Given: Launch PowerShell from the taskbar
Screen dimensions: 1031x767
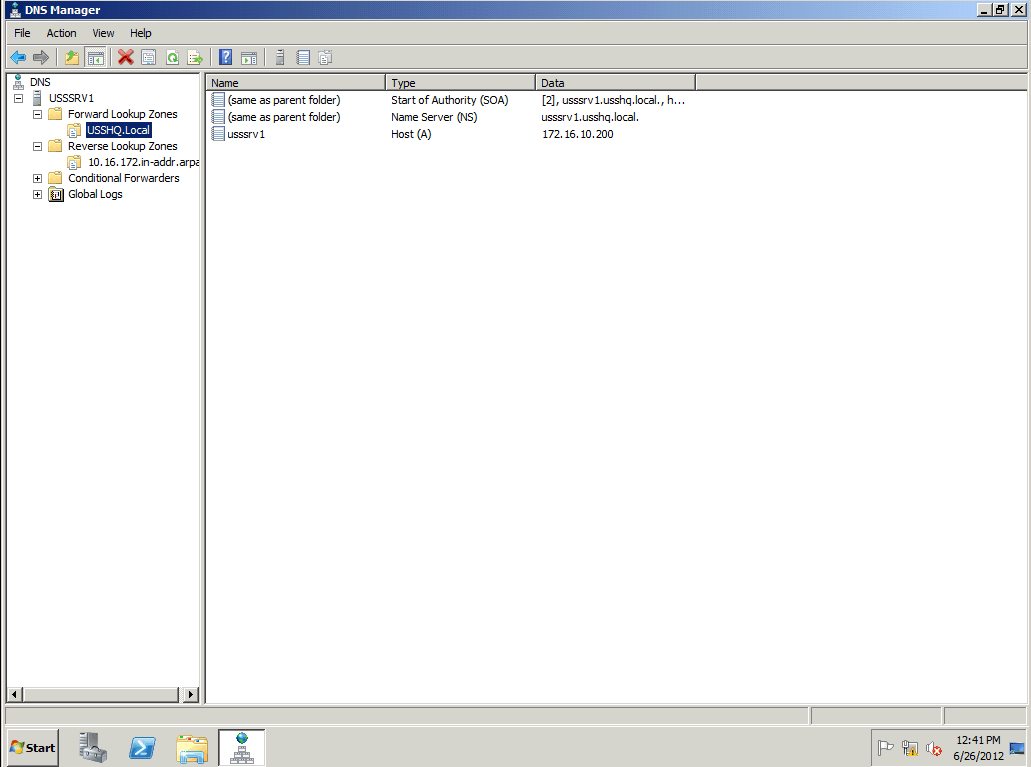Looking at the screenshot, I should coord(142,747).
